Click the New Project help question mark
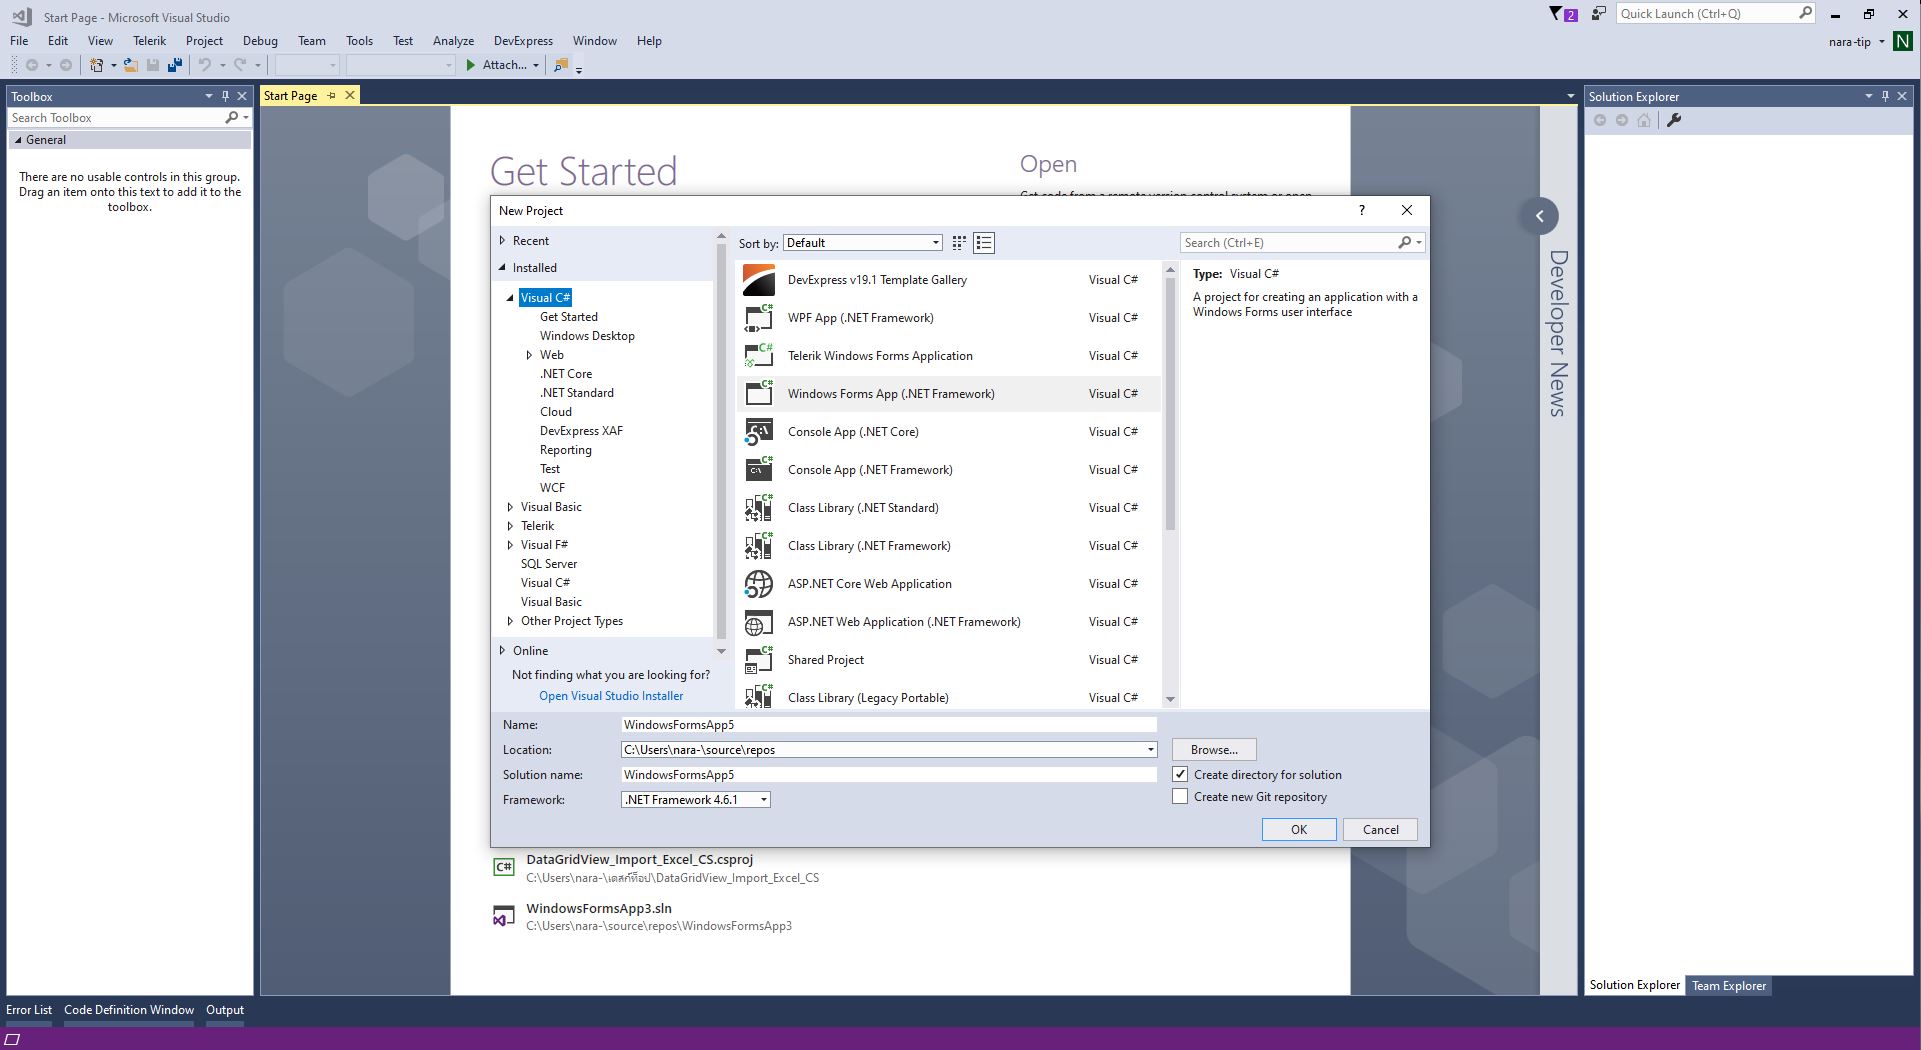The height and width of the screenshot is (1050, 1921). tap(1361, 210)
